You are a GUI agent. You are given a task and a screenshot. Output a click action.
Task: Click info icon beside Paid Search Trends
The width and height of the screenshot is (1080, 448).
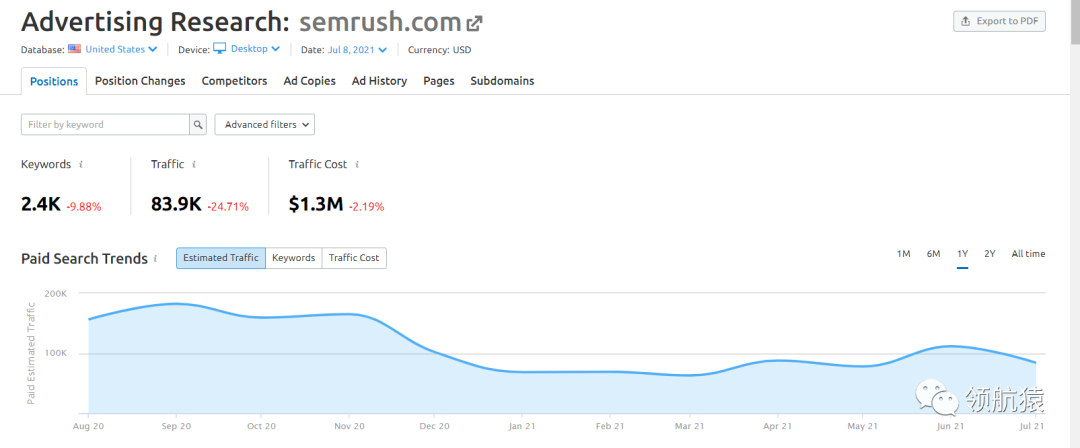156,258
